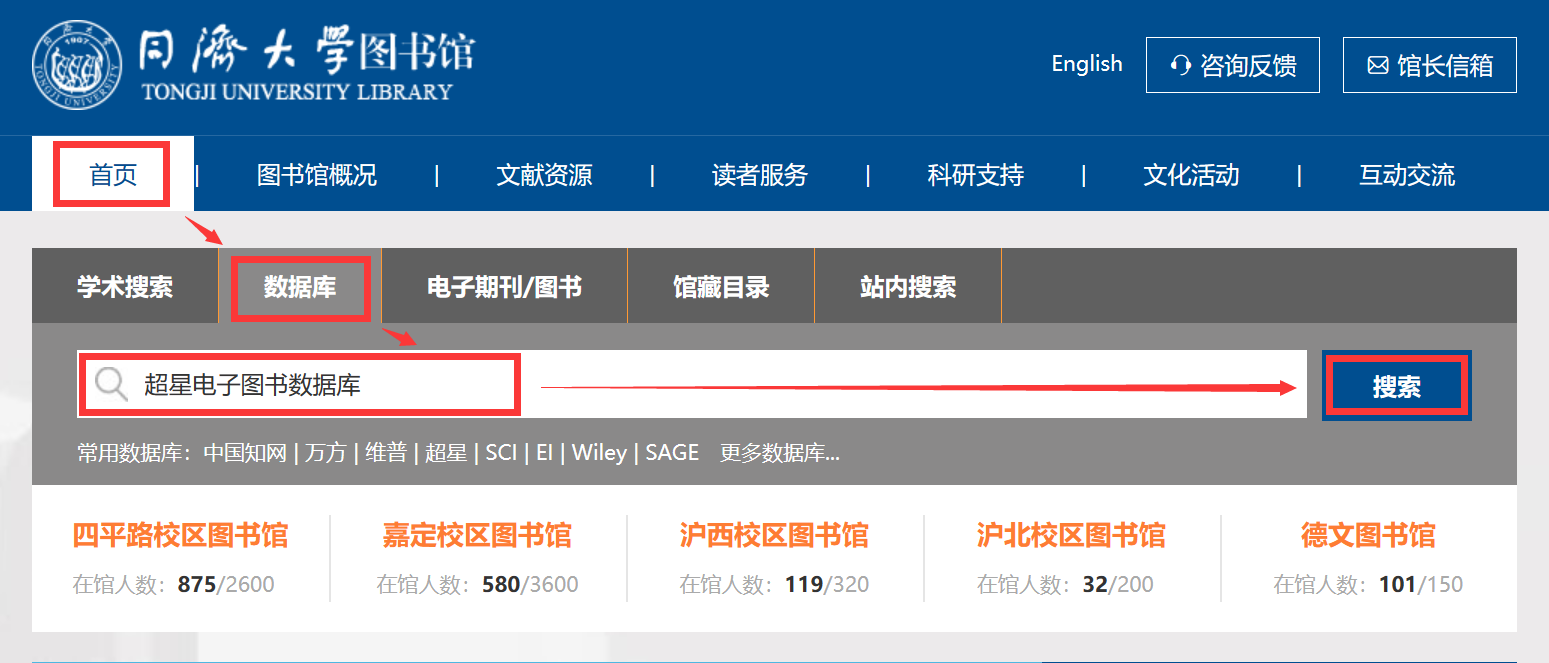1549x663 pixels.
Task: Open 中国知网 database link
Action: coord(245,453)
